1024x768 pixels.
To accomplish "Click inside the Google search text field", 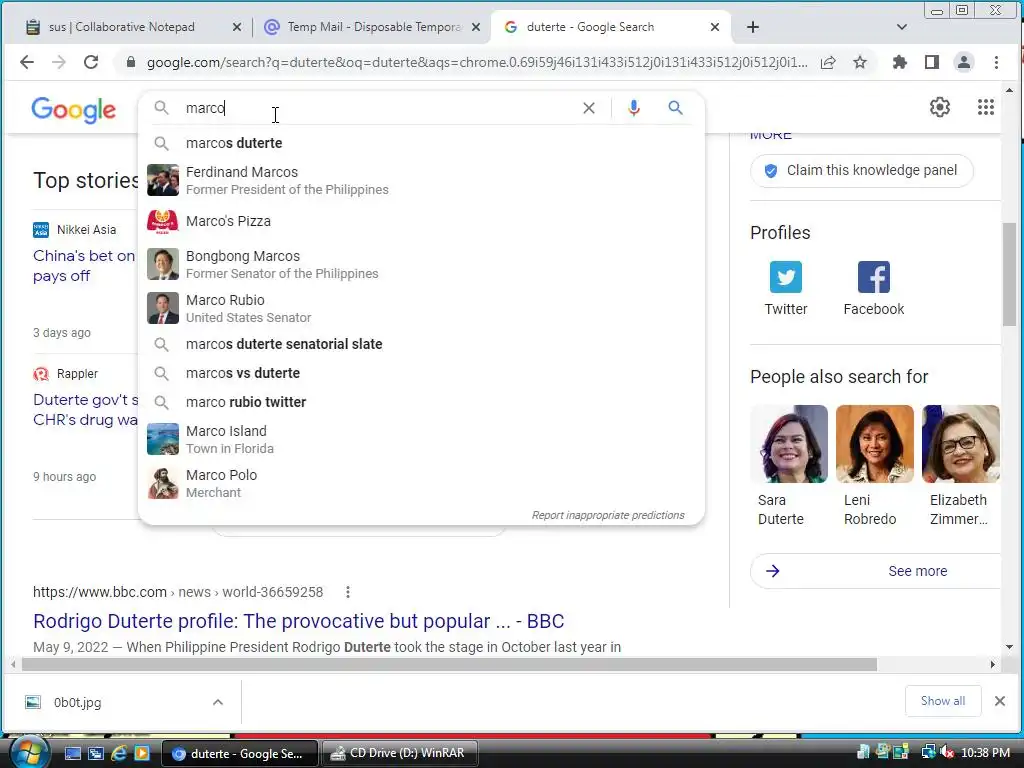I will [x=379, y=108].
